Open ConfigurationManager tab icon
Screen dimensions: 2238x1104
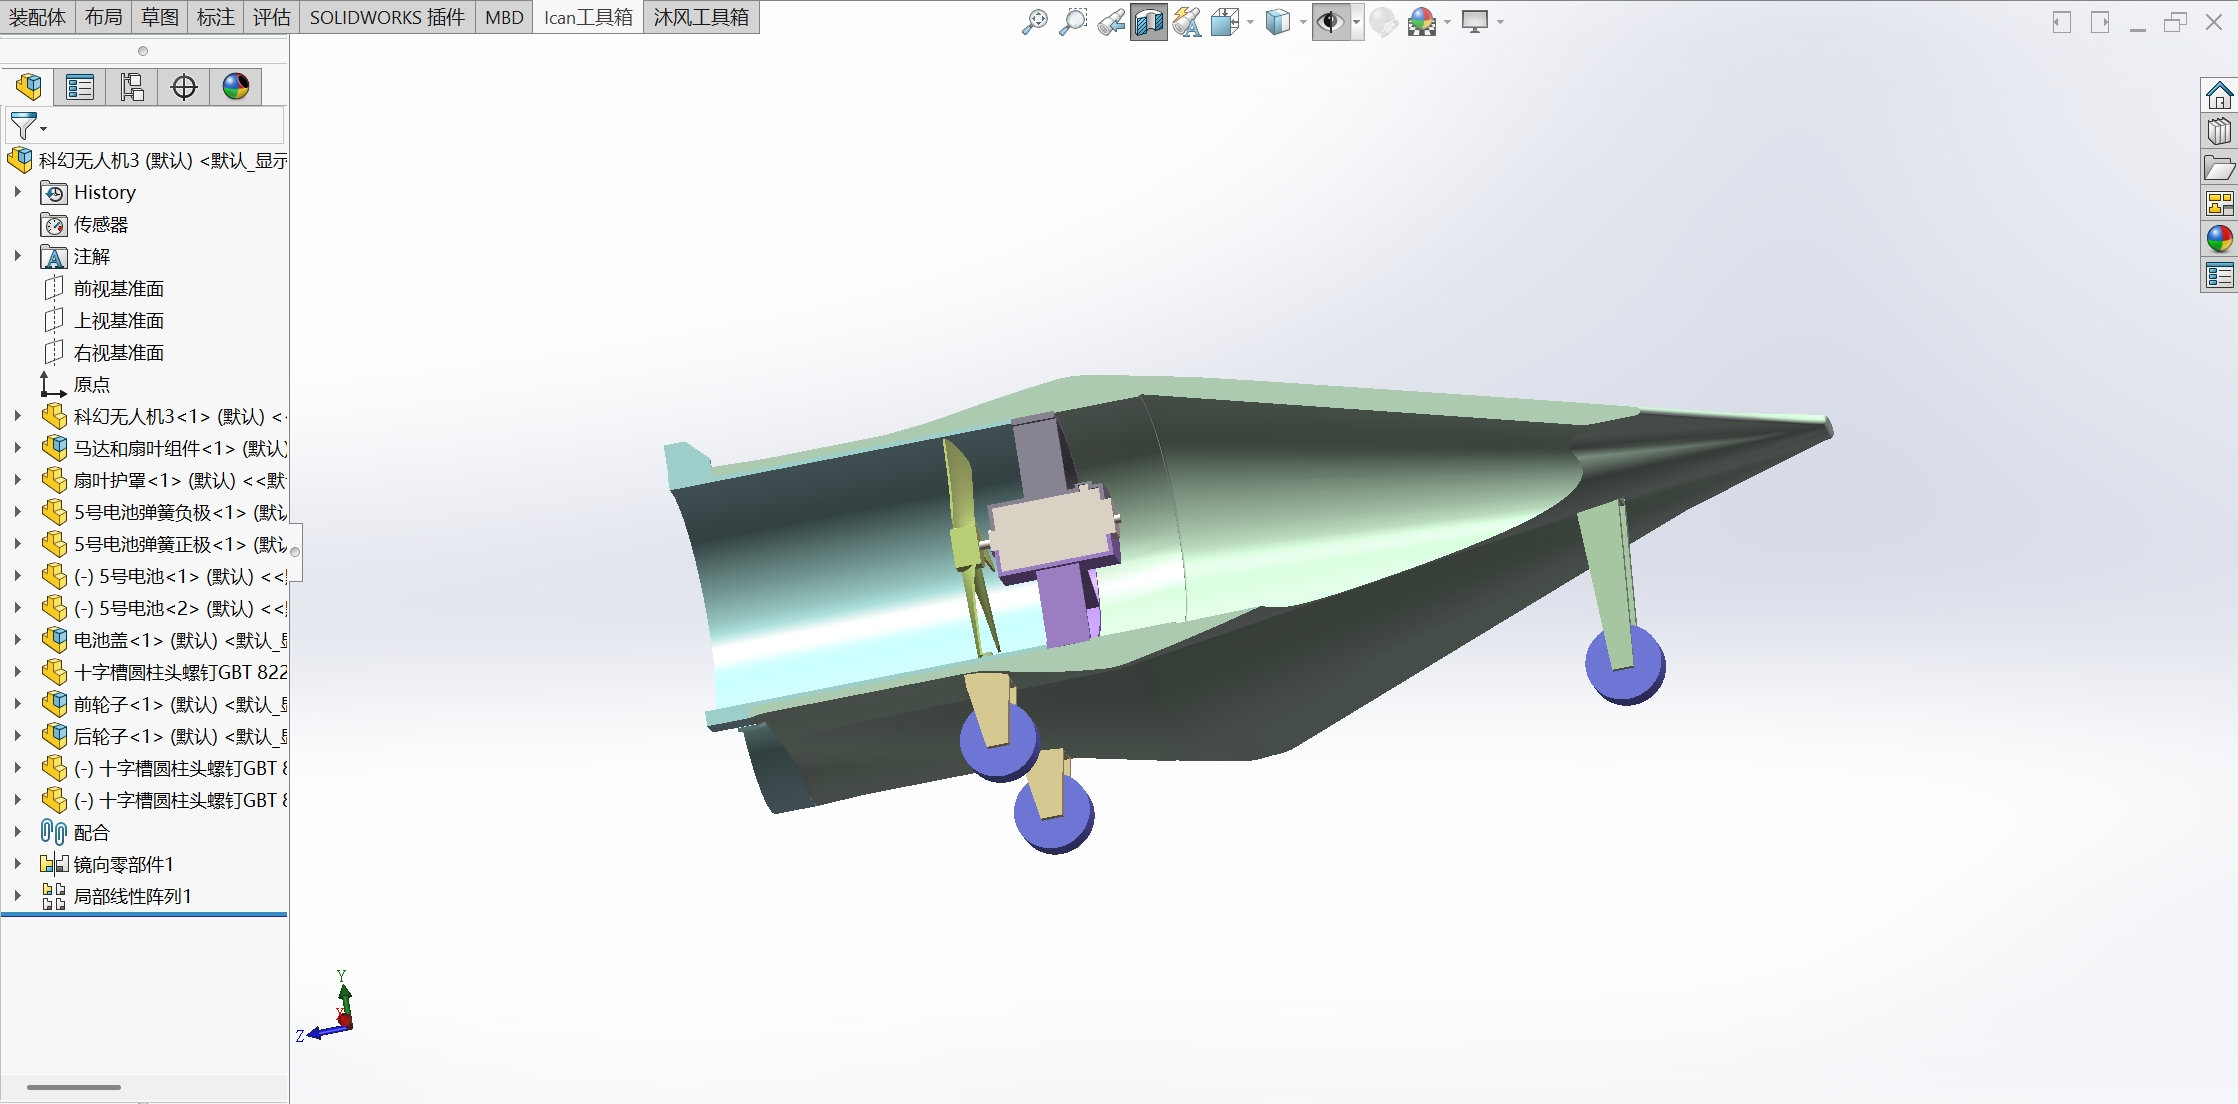click(132, 87)
